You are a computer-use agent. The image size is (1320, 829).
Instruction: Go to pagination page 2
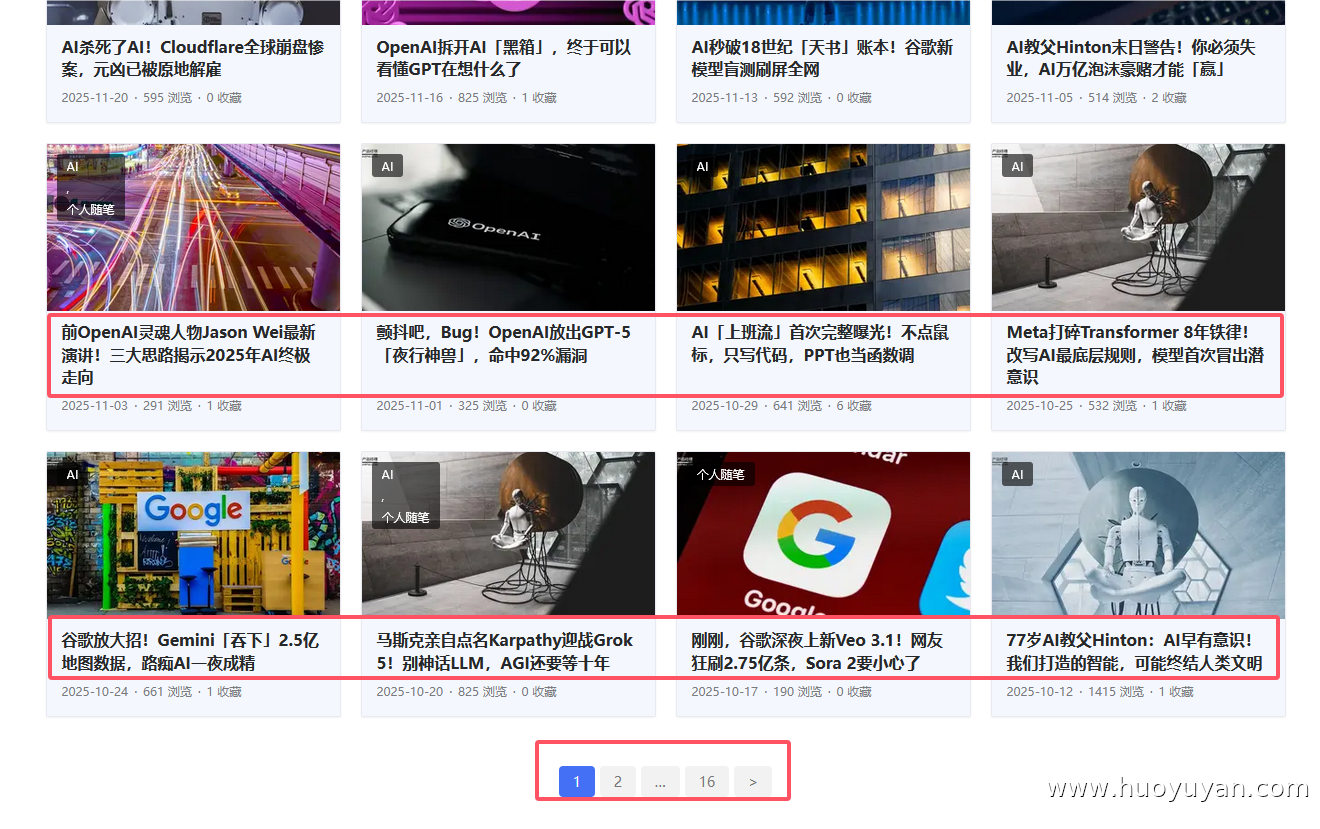[618, 782]
